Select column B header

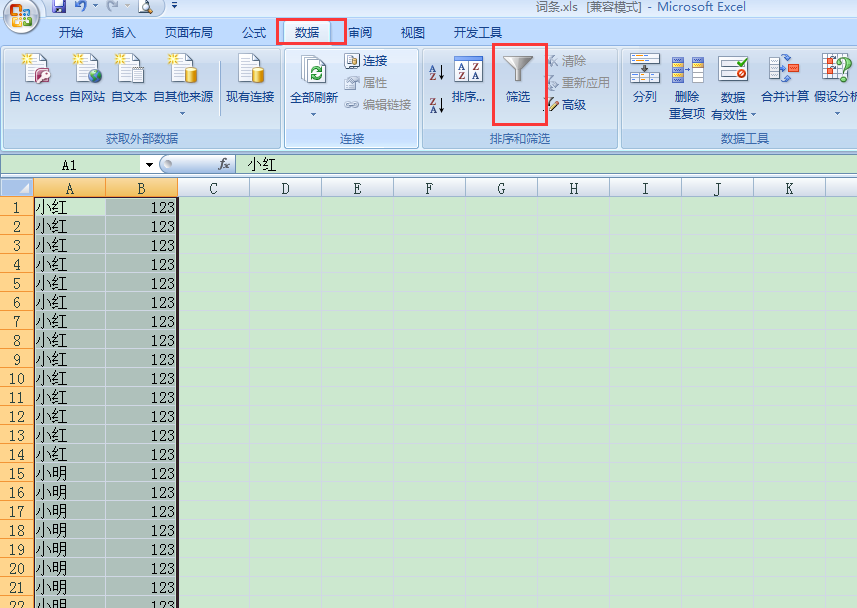click(142, 189)
